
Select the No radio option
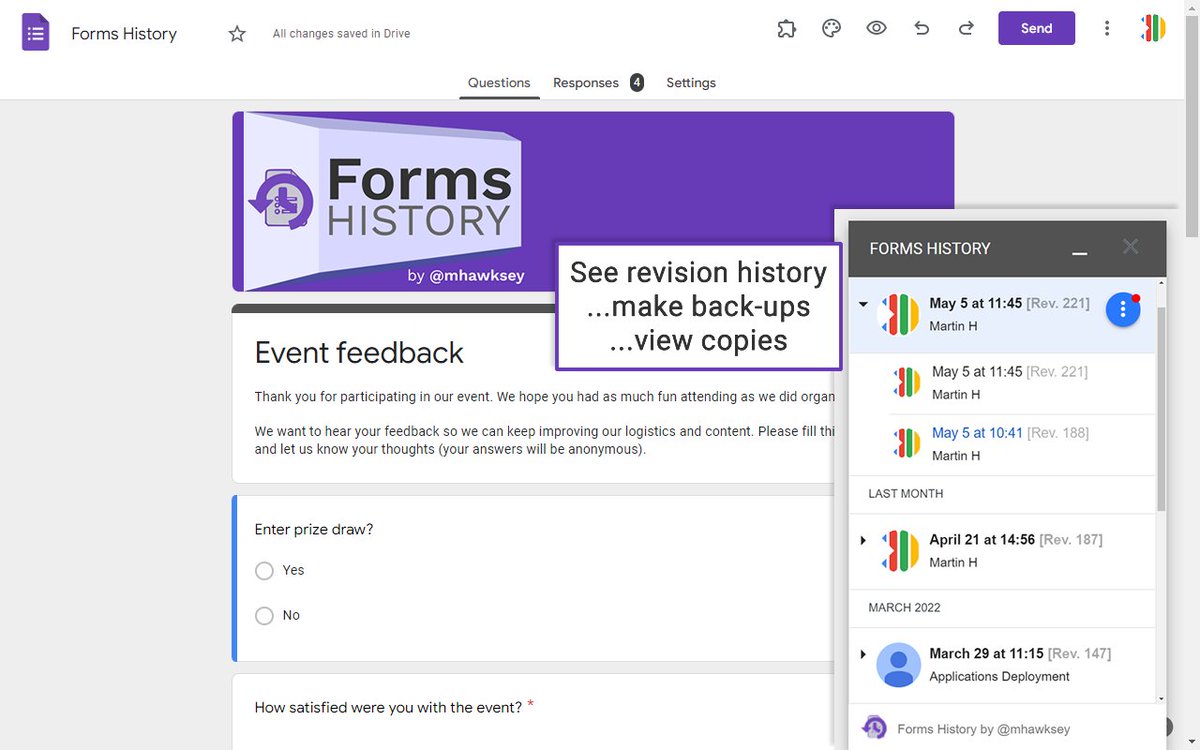pyautogui.click(x=264, y=616)
